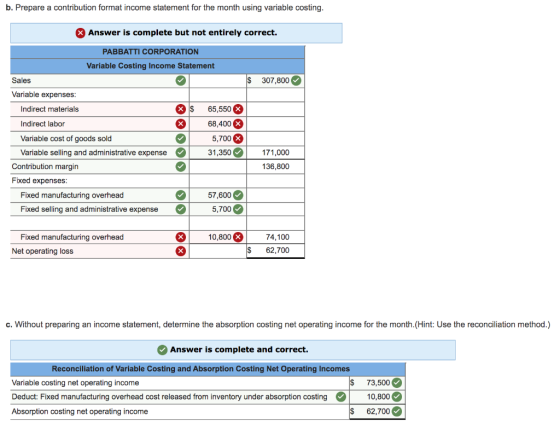The width and height of the screenshot is (560, 428).
Task: Click red X next to 10,800 fixed overhead
Action: [238, 237]
